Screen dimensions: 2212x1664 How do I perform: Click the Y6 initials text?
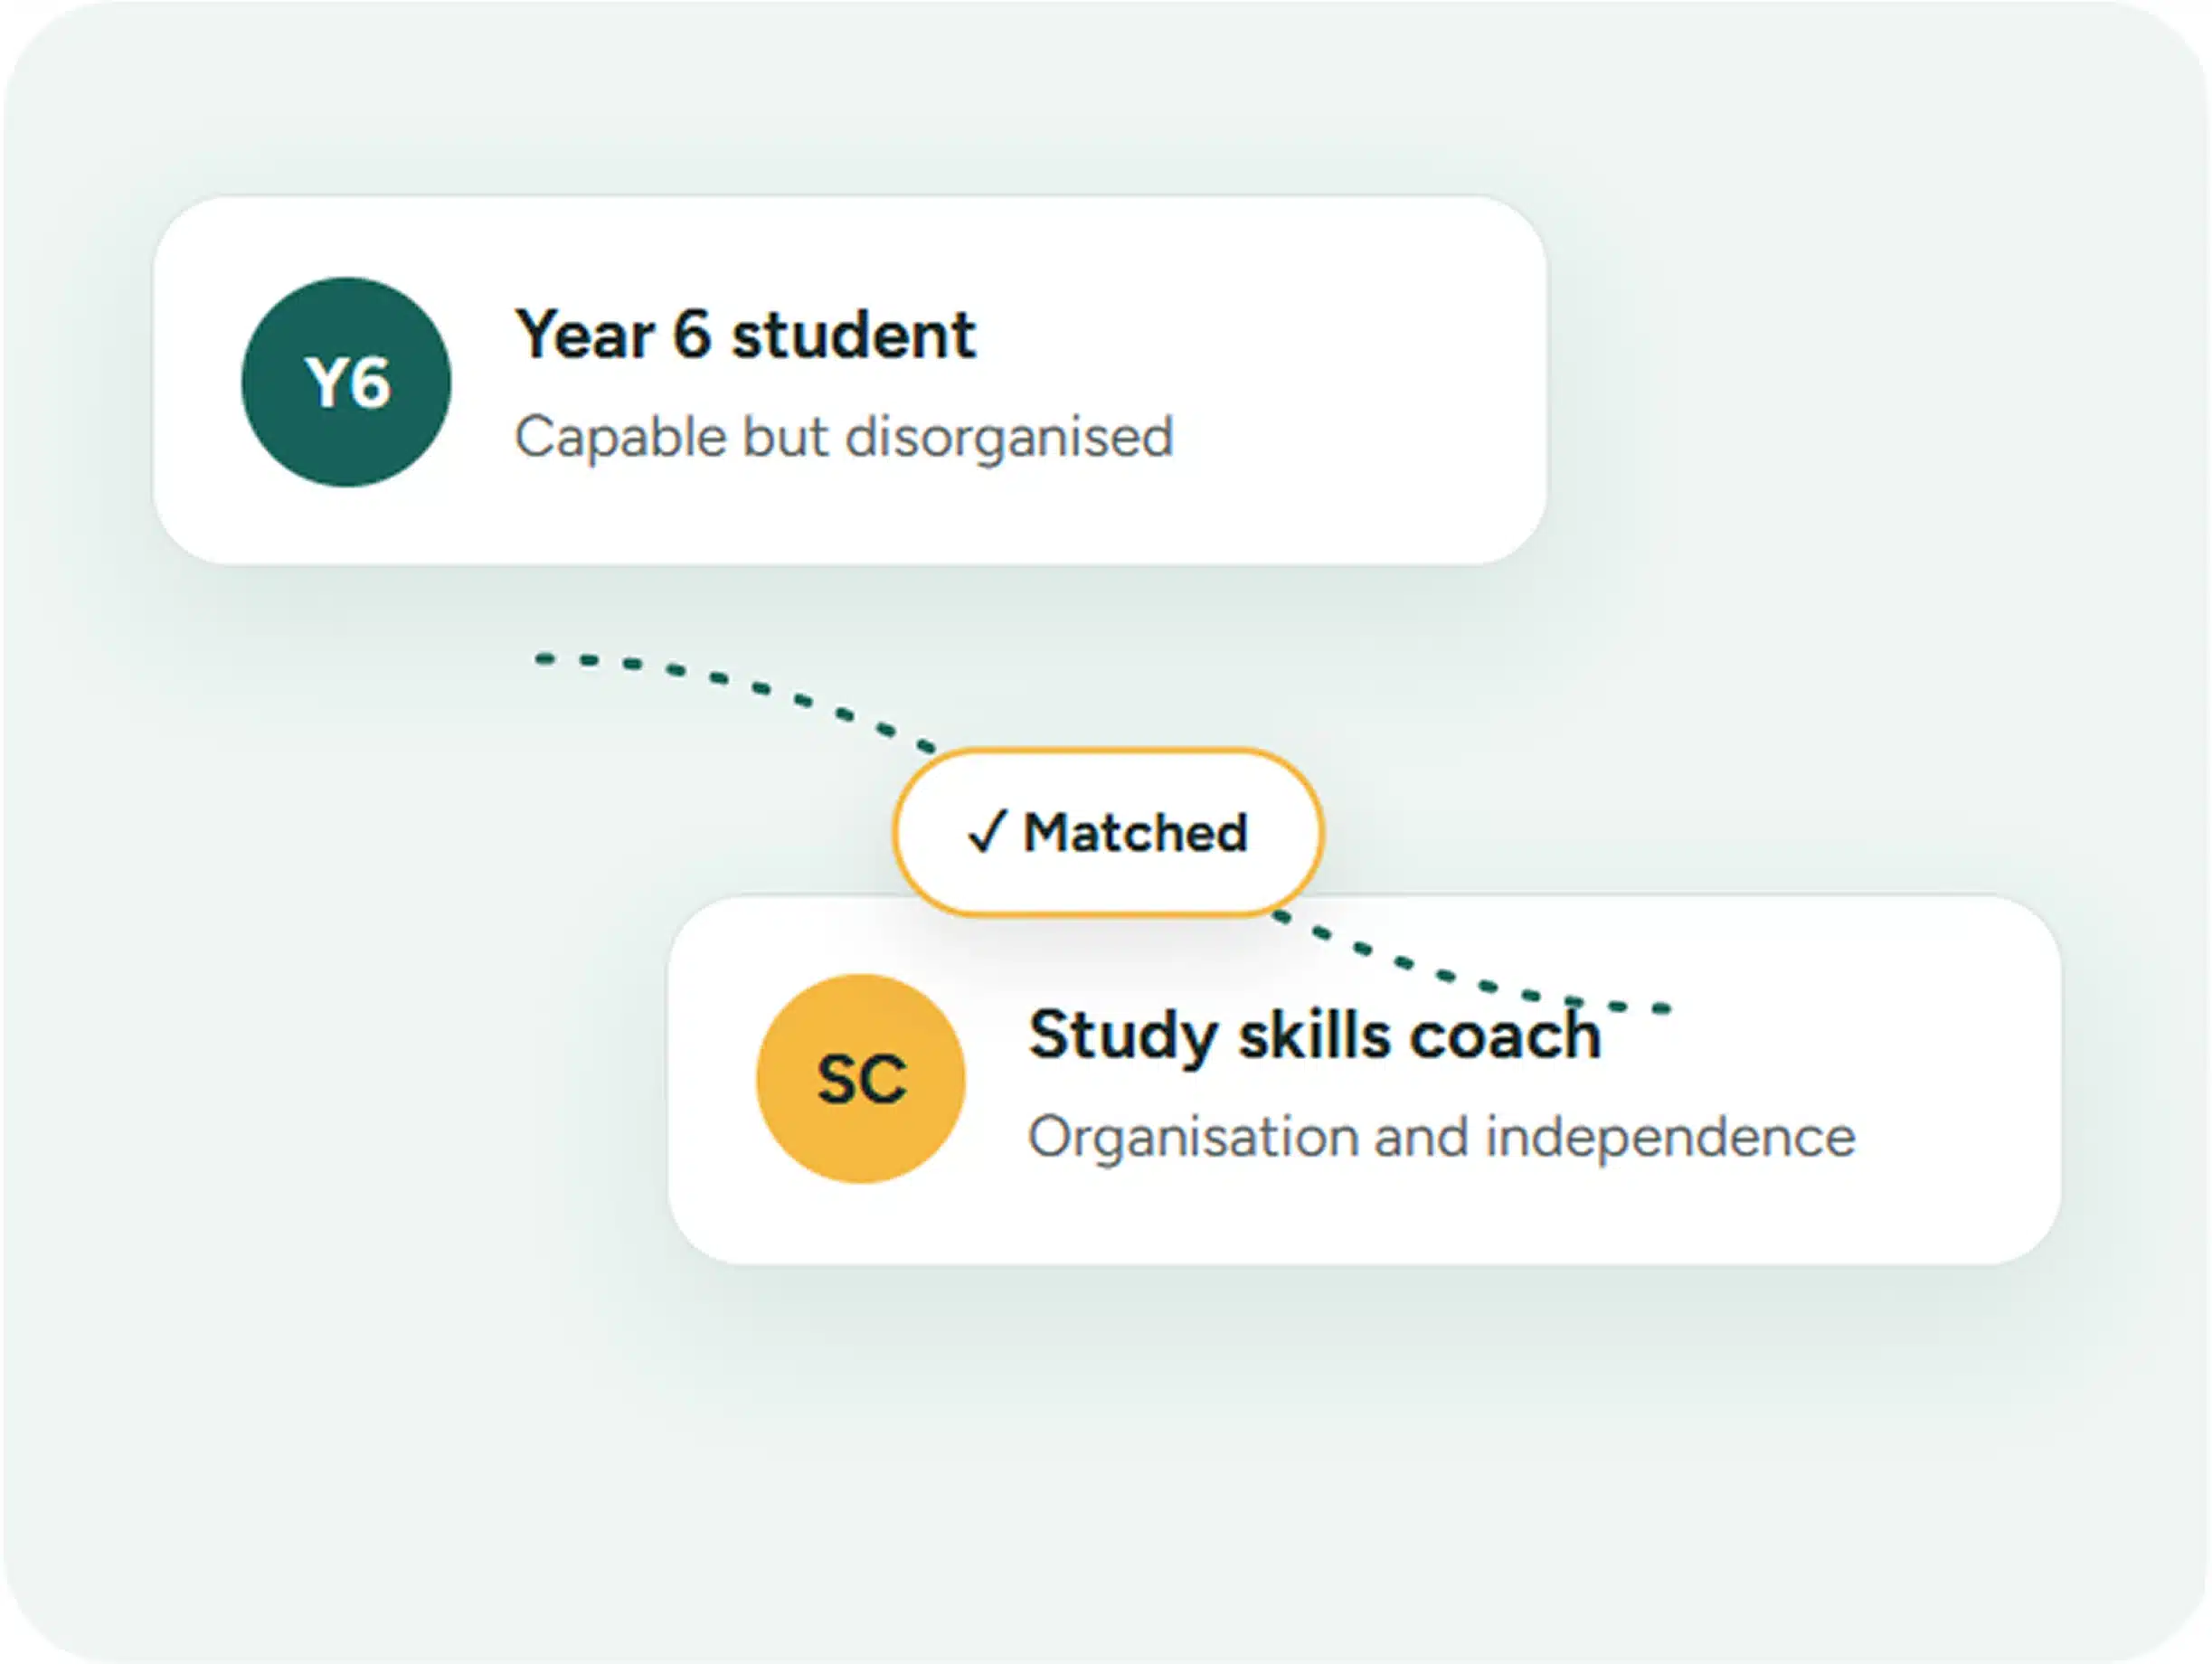[347, 383]
